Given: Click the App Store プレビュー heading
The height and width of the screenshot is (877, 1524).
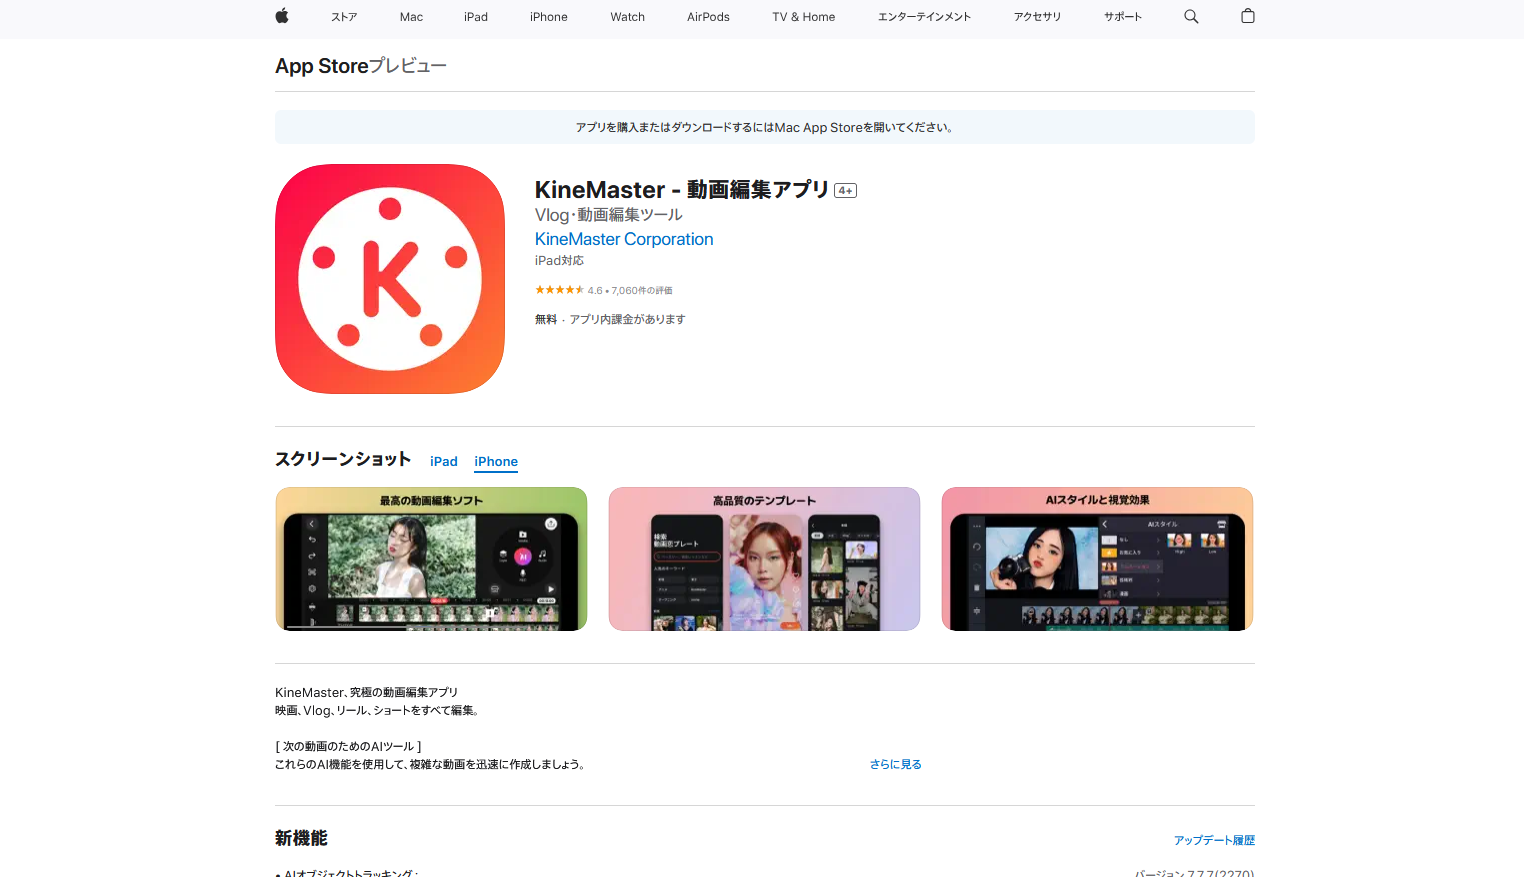Looking at the screenshot, I should 360,65.
